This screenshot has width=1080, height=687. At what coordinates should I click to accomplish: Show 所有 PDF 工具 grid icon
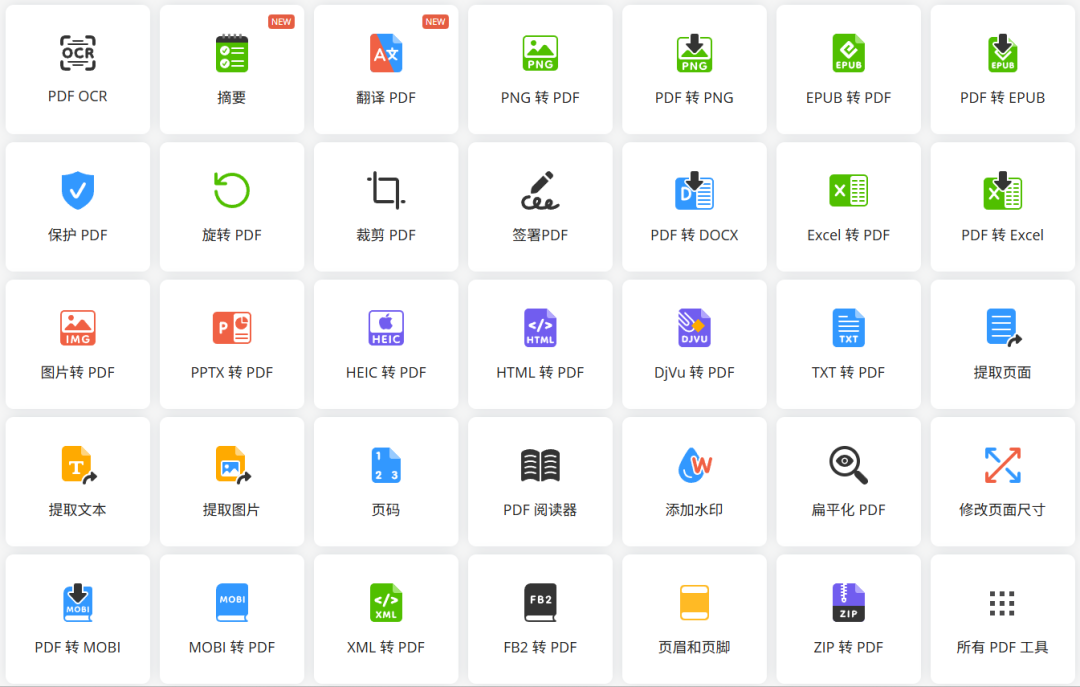1002,603
